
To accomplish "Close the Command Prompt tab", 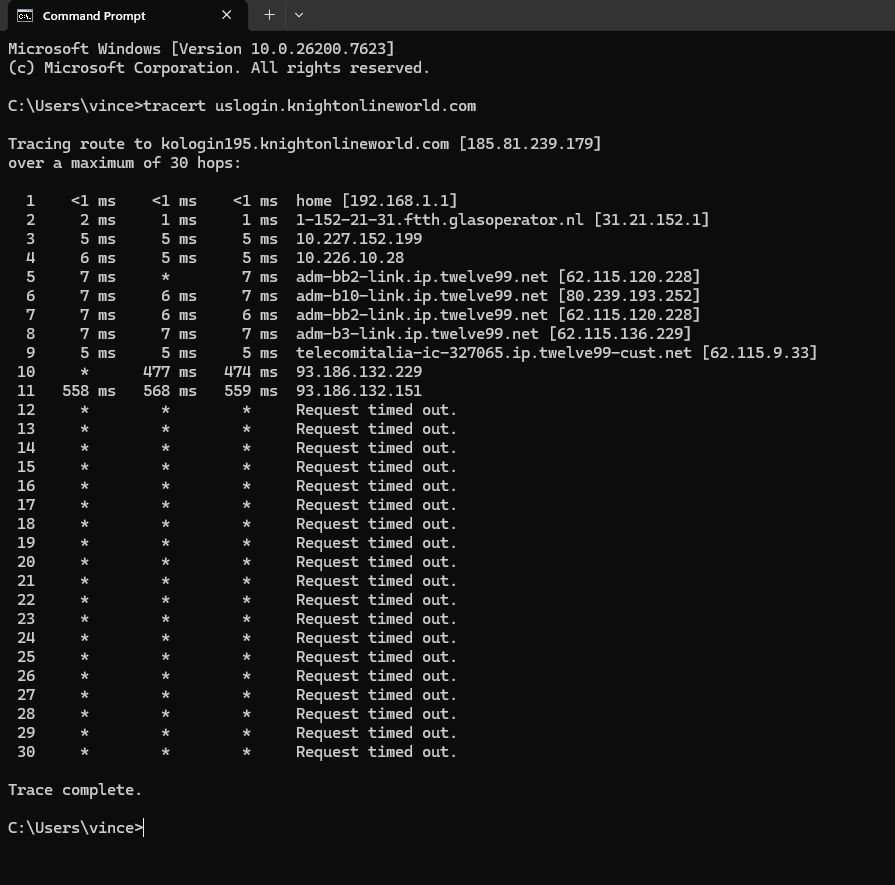I will (x=227, y=15).
